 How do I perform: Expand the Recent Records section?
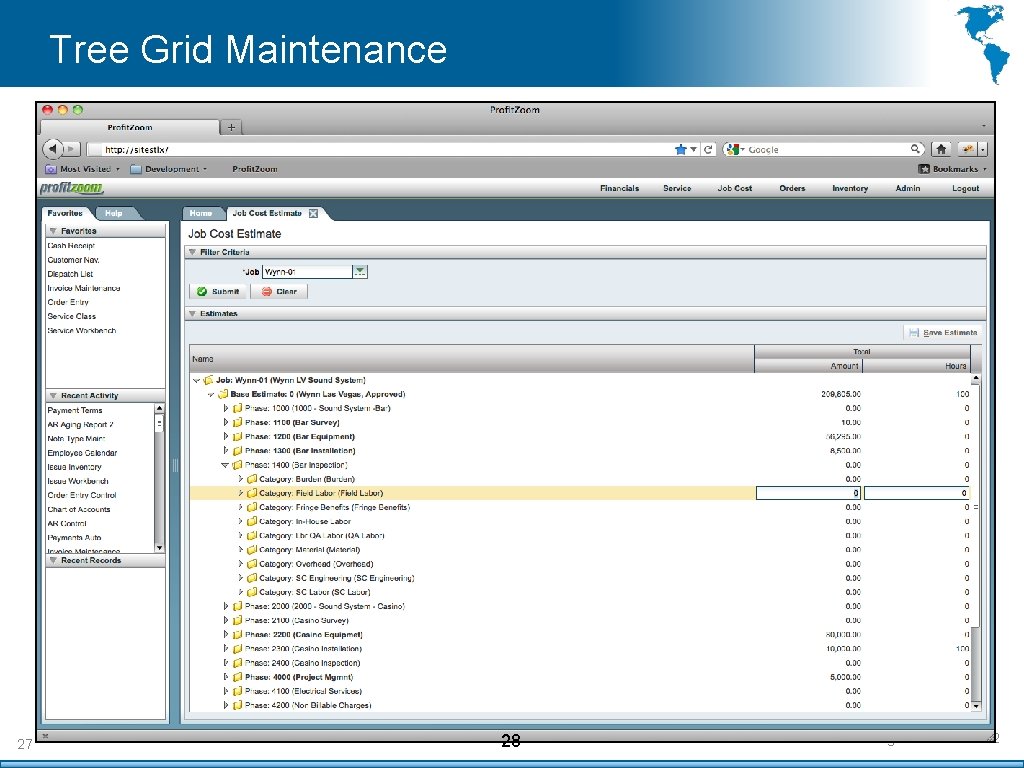tap(54, 560)
